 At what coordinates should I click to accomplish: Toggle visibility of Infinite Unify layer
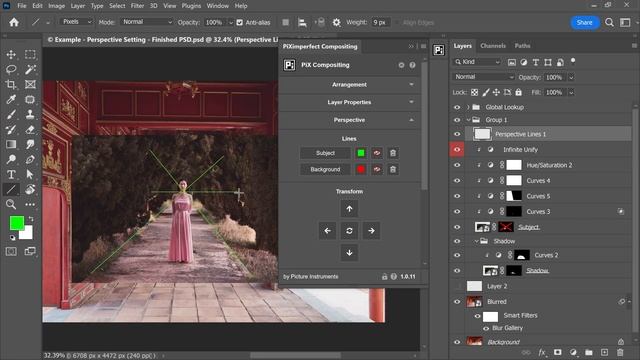457,149
